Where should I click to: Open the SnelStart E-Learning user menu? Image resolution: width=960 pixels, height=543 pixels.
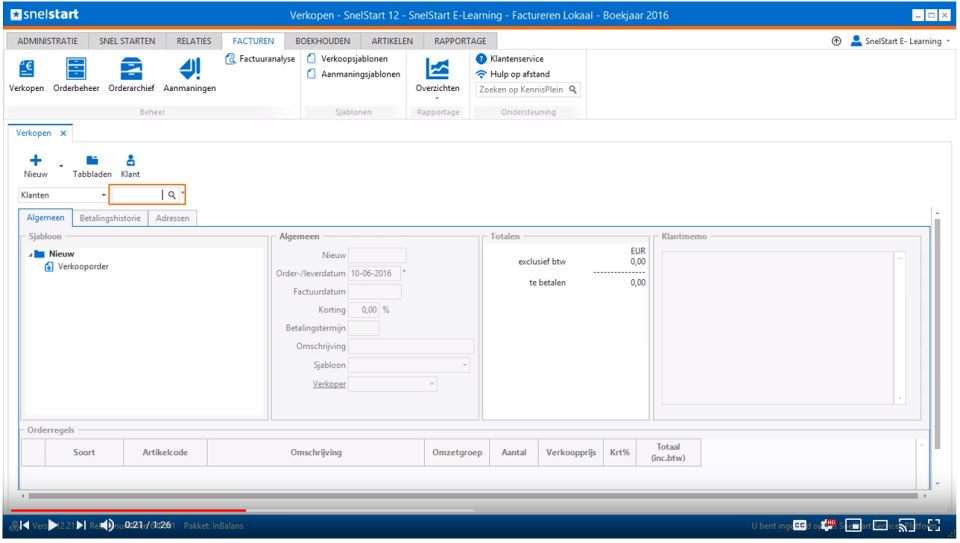tap(901, 41)
